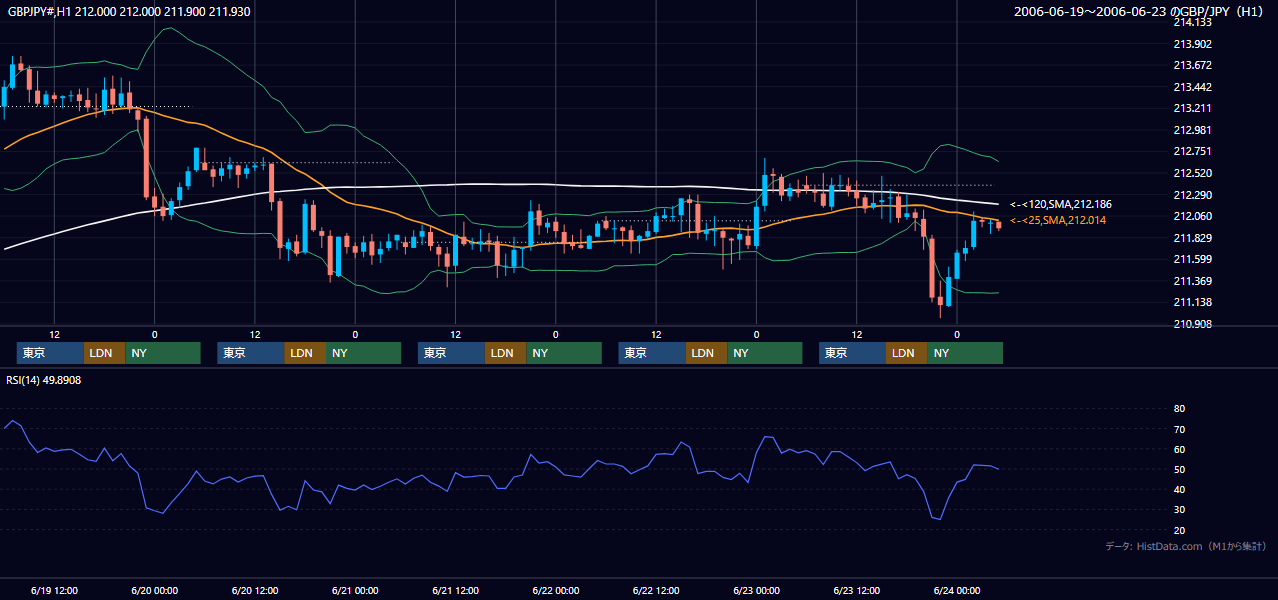Click the 東京 session box for 6/23

(852, 353)
